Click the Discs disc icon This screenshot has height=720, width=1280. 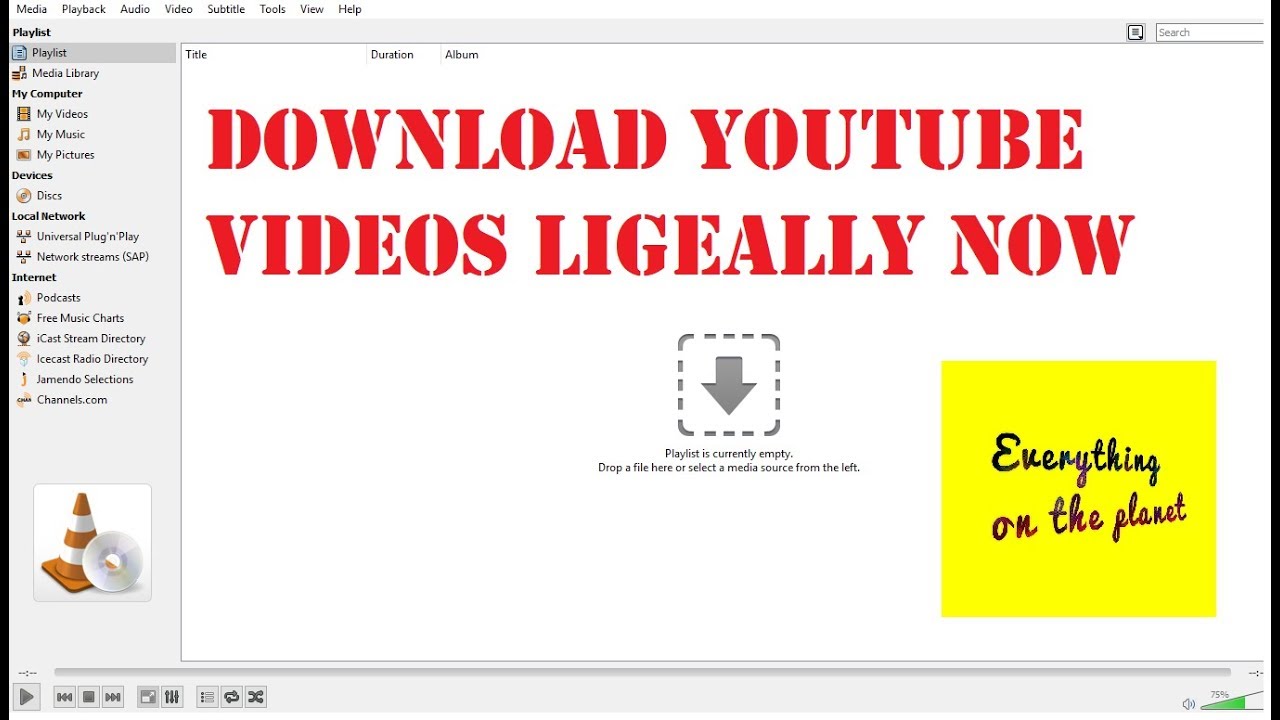(24, 196)
